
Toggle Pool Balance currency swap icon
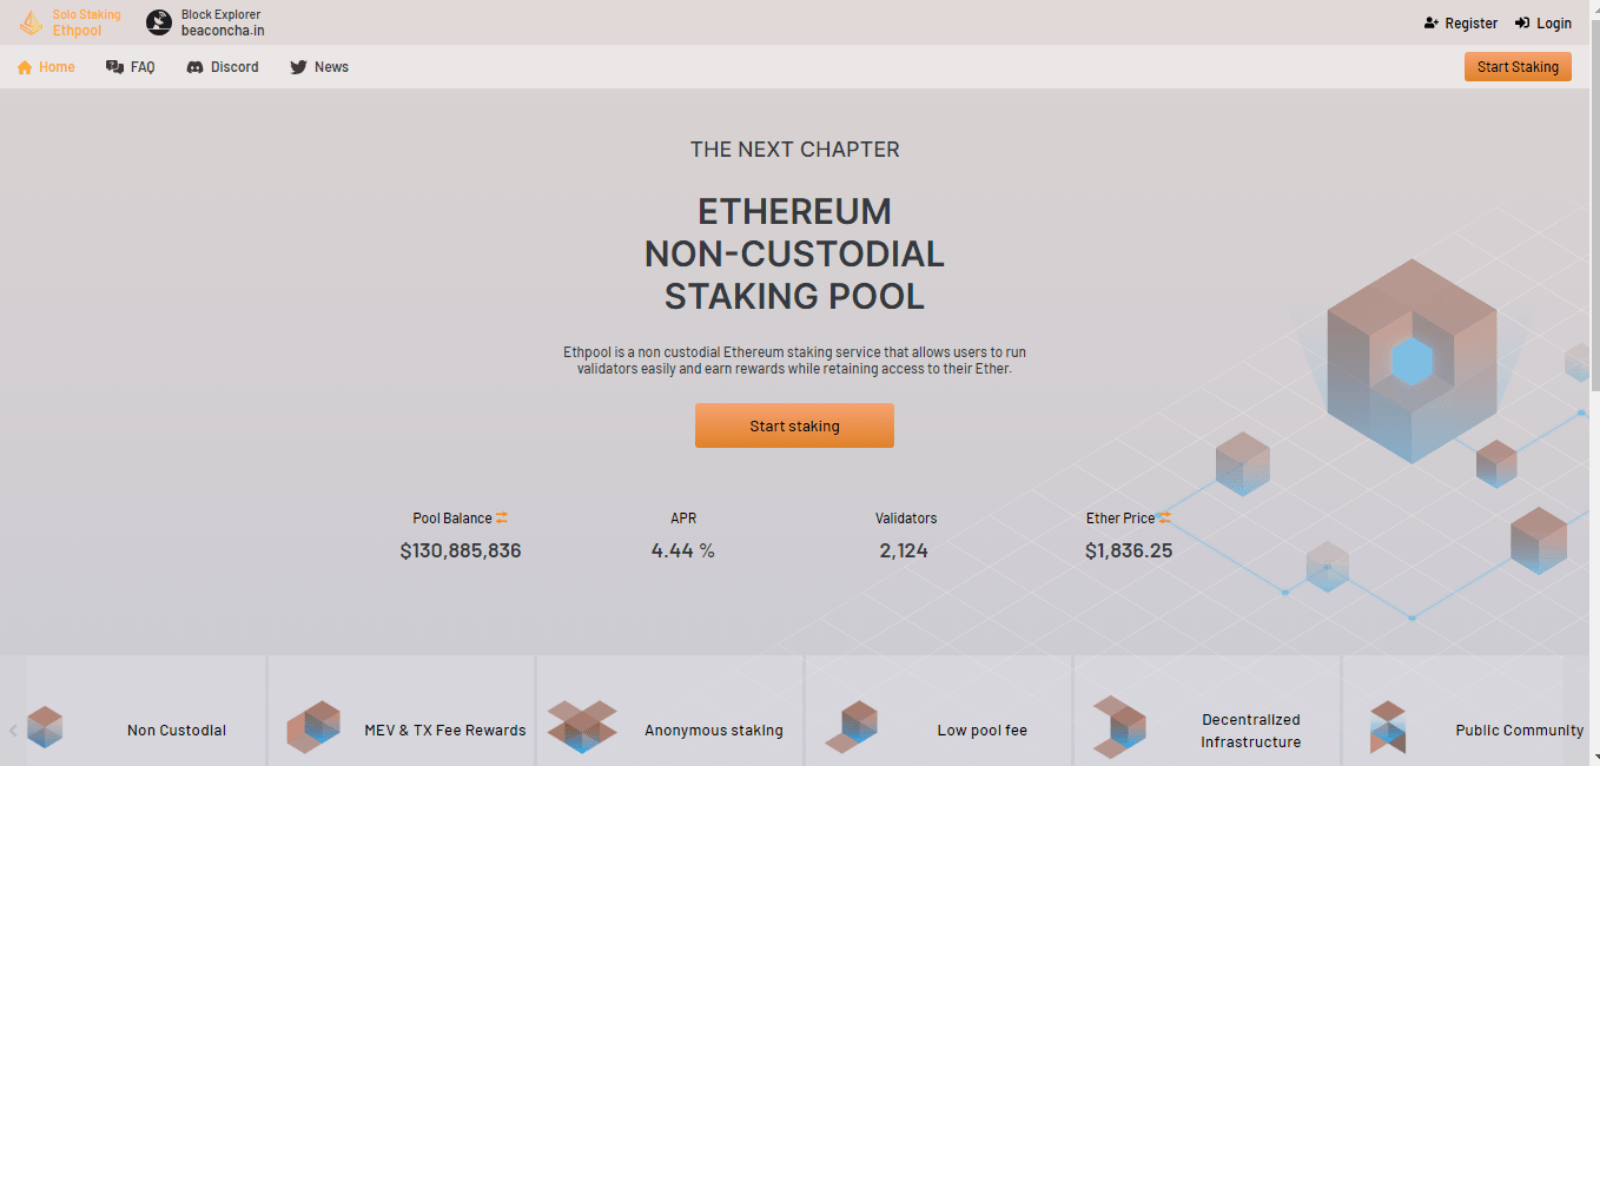click(502, 517)
